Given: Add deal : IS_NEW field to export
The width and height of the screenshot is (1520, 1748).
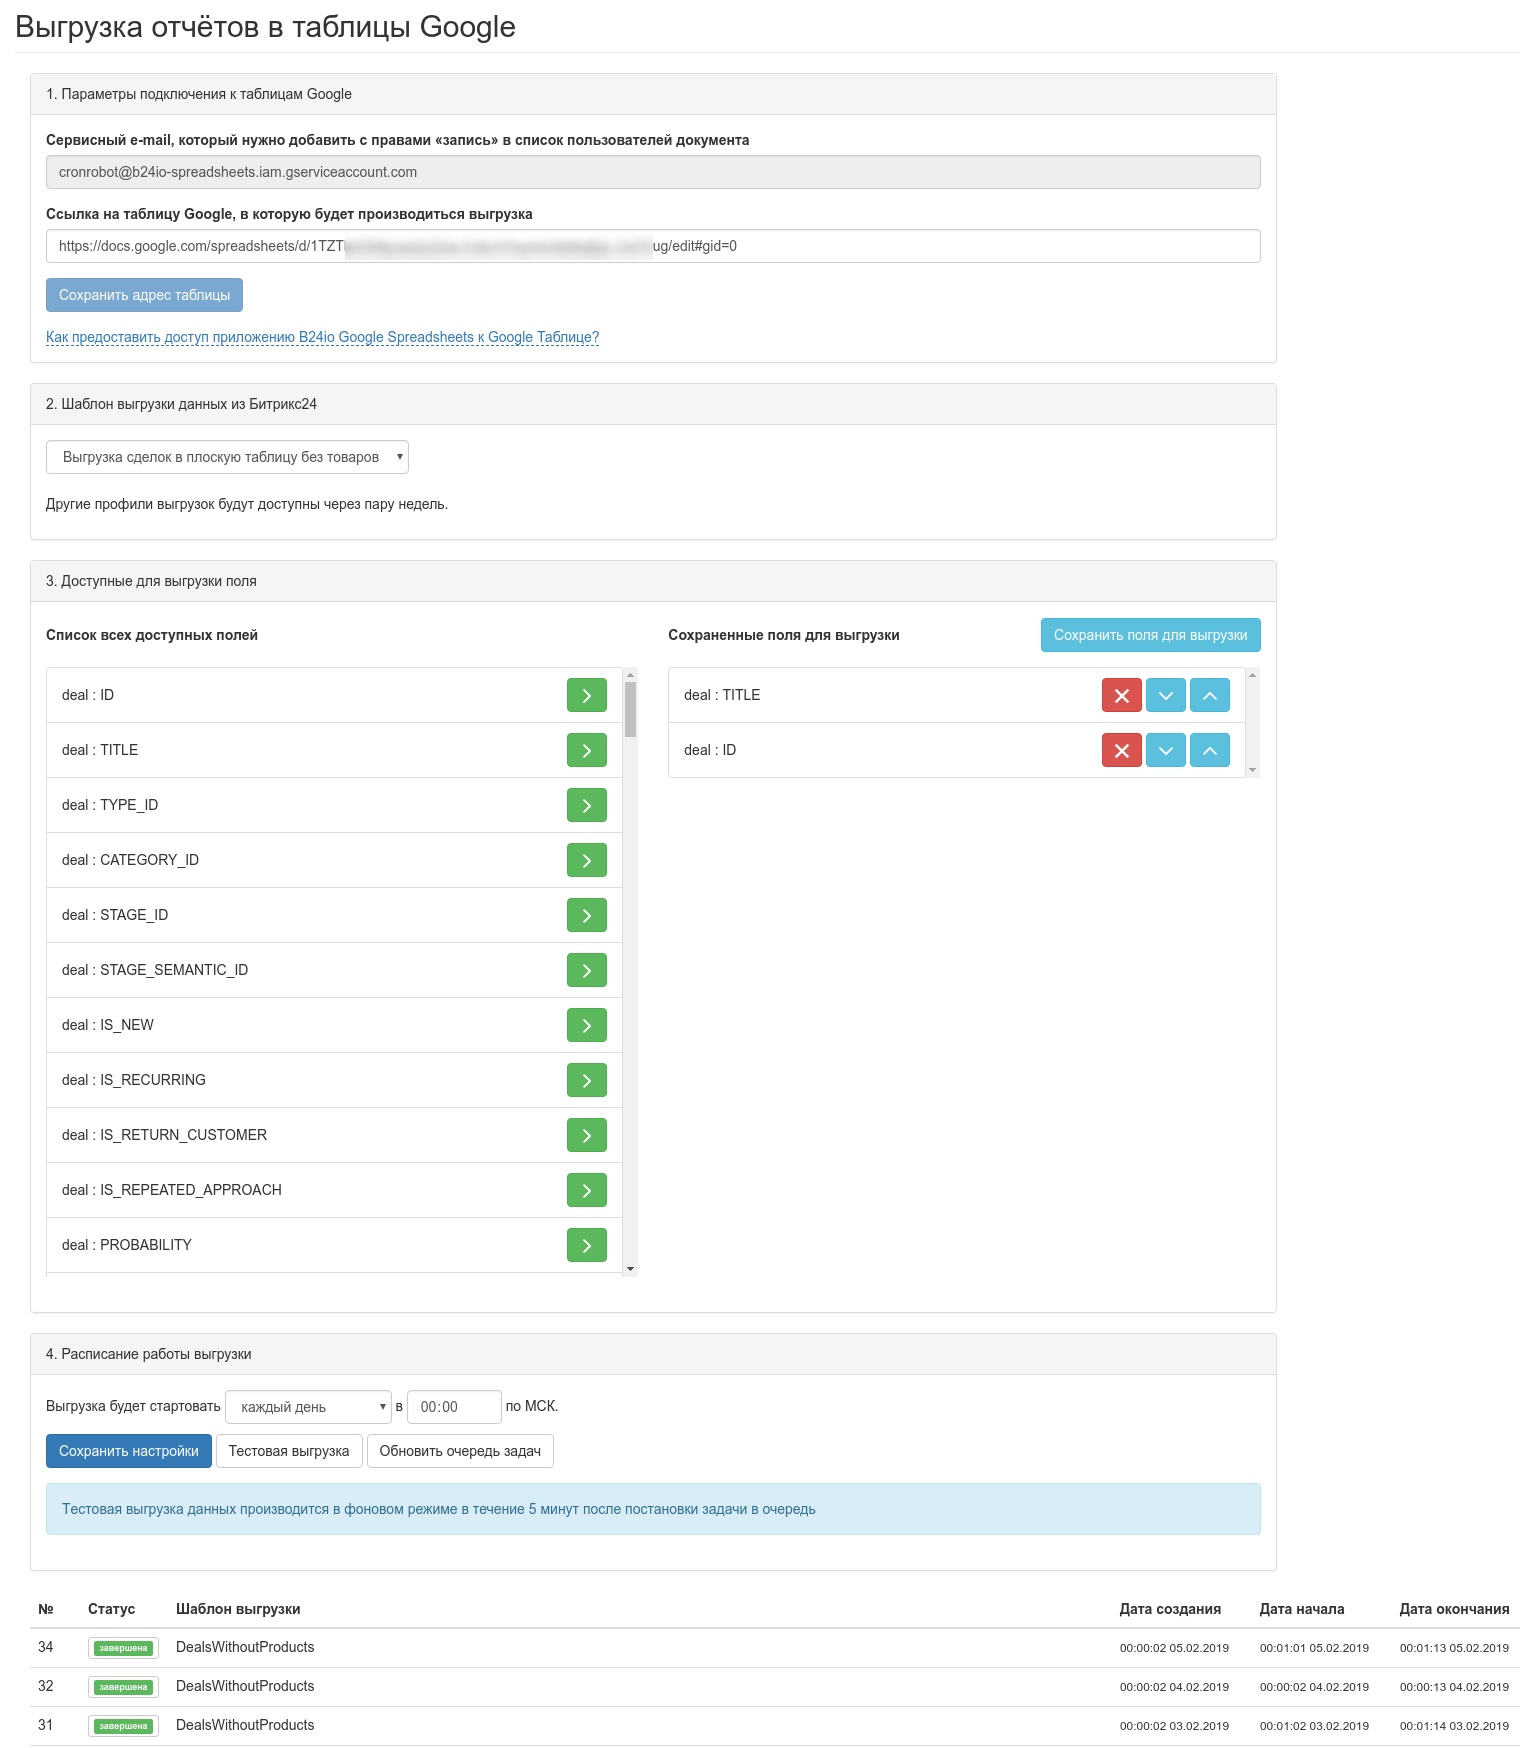Looking at the screenshot, I should tap(586, 1025).
